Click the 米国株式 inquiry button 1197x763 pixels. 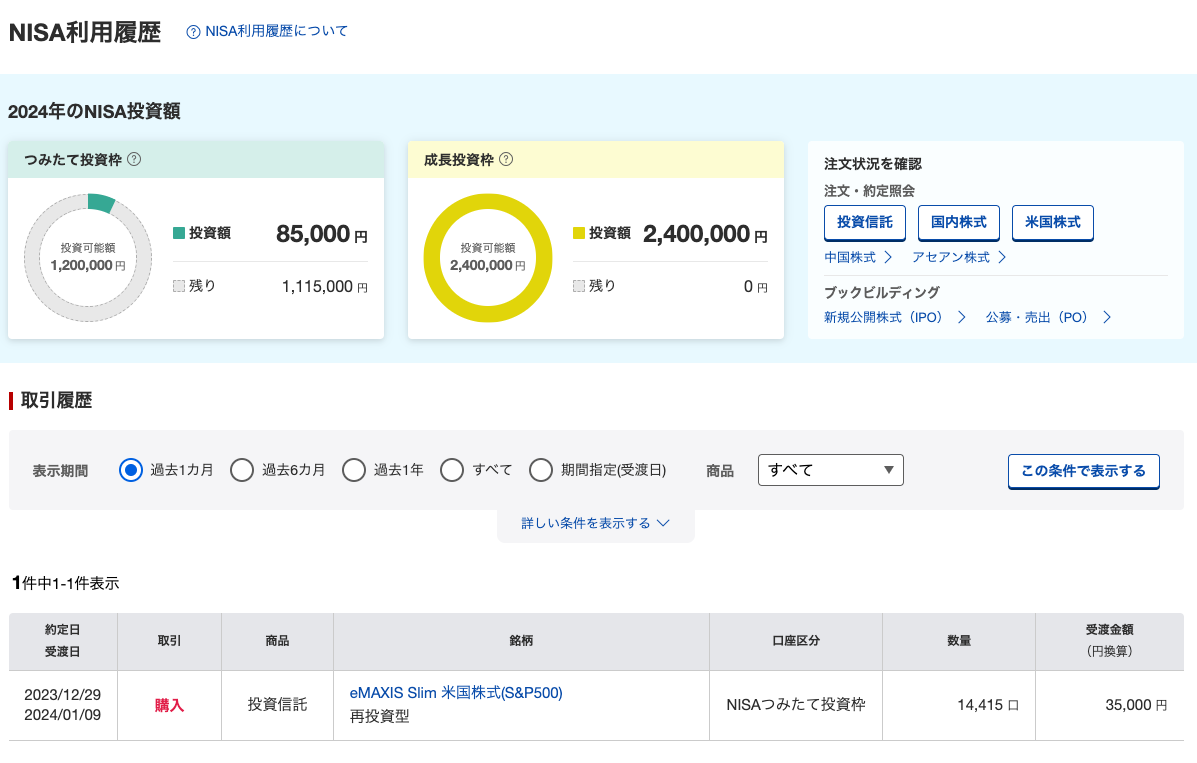(1052, 222)
